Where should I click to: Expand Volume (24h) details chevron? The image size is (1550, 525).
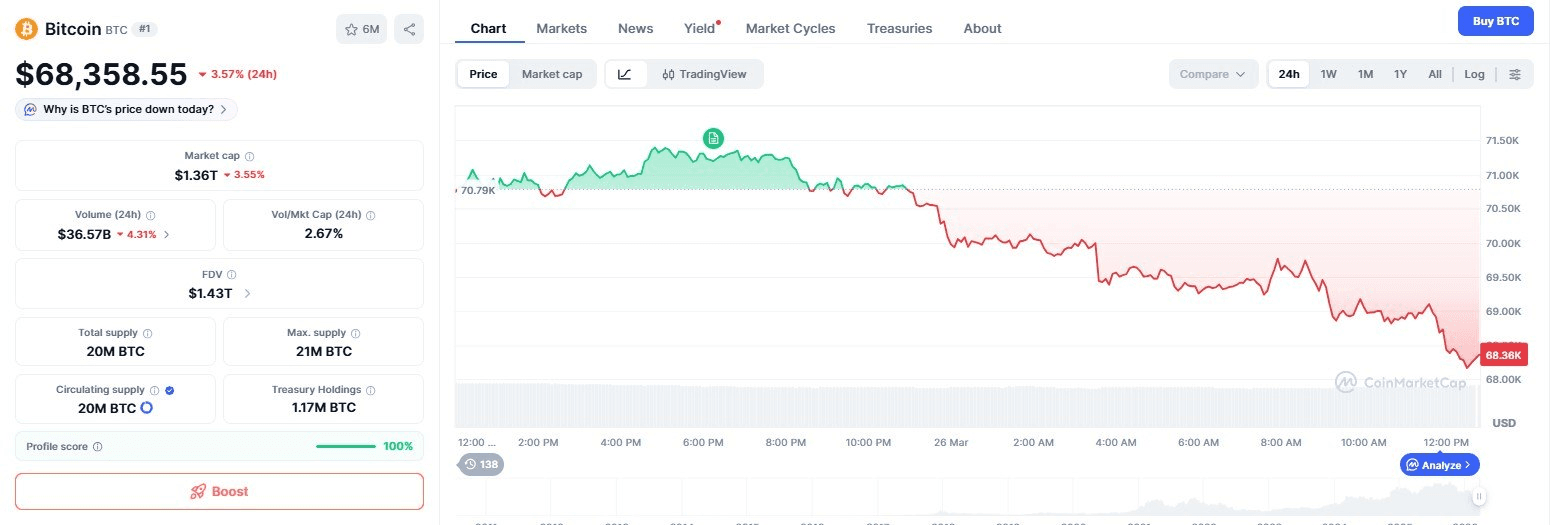[x=167, y=234]
